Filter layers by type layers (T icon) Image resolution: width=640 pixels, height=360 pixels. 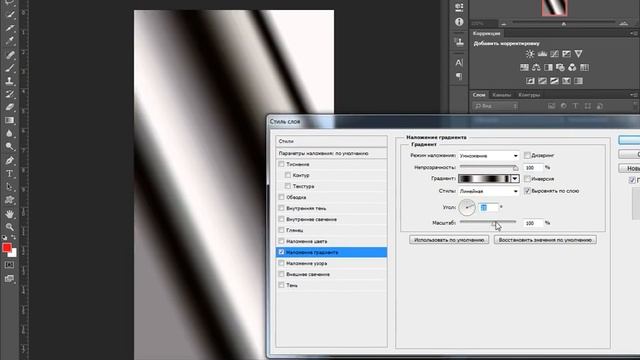click(576, 106)
